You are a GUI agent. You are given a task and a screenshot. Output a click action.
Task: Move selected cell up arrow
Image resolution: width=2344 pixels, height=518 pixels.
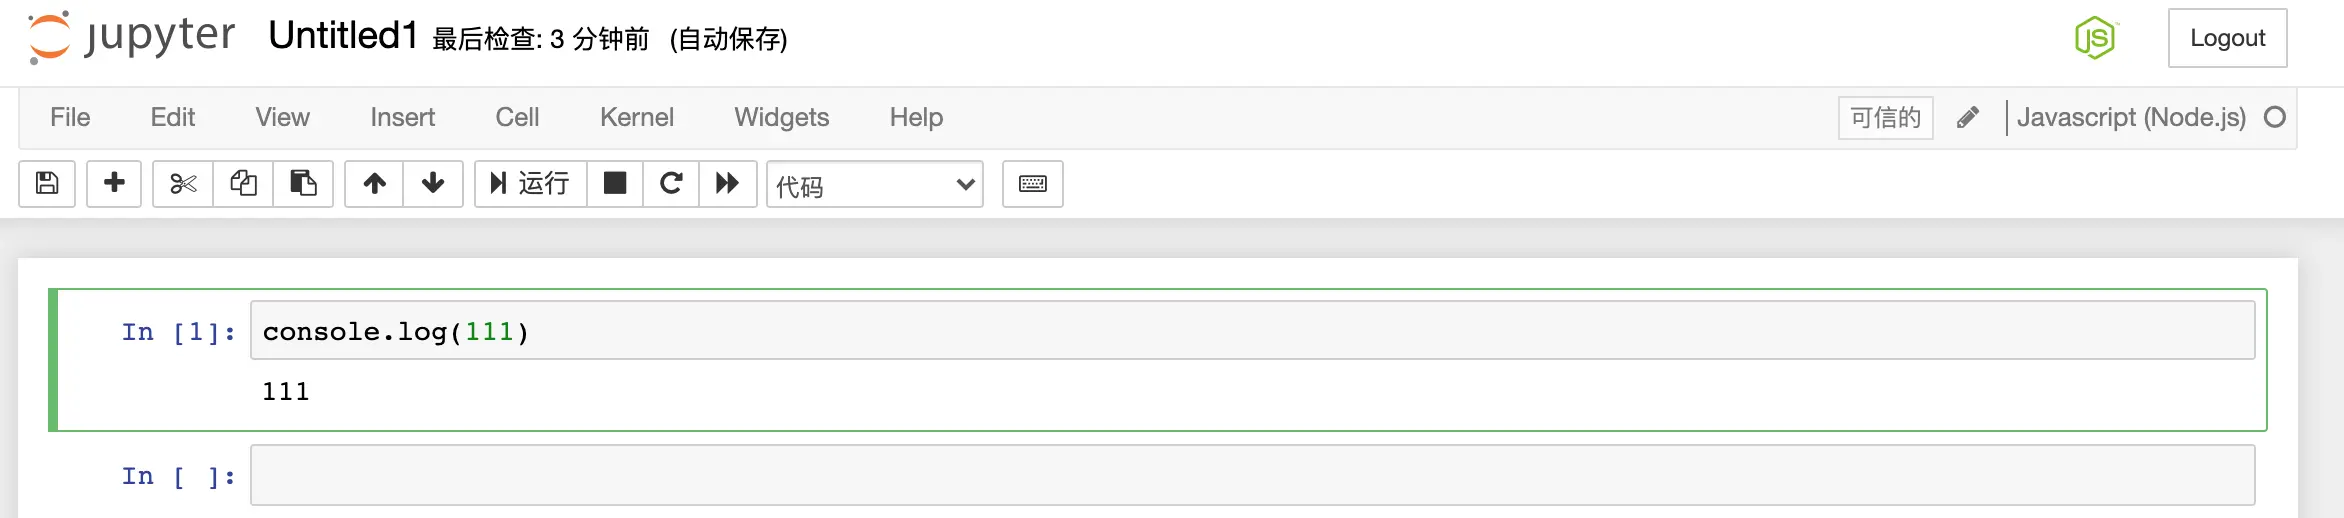[x=374, y=184]
